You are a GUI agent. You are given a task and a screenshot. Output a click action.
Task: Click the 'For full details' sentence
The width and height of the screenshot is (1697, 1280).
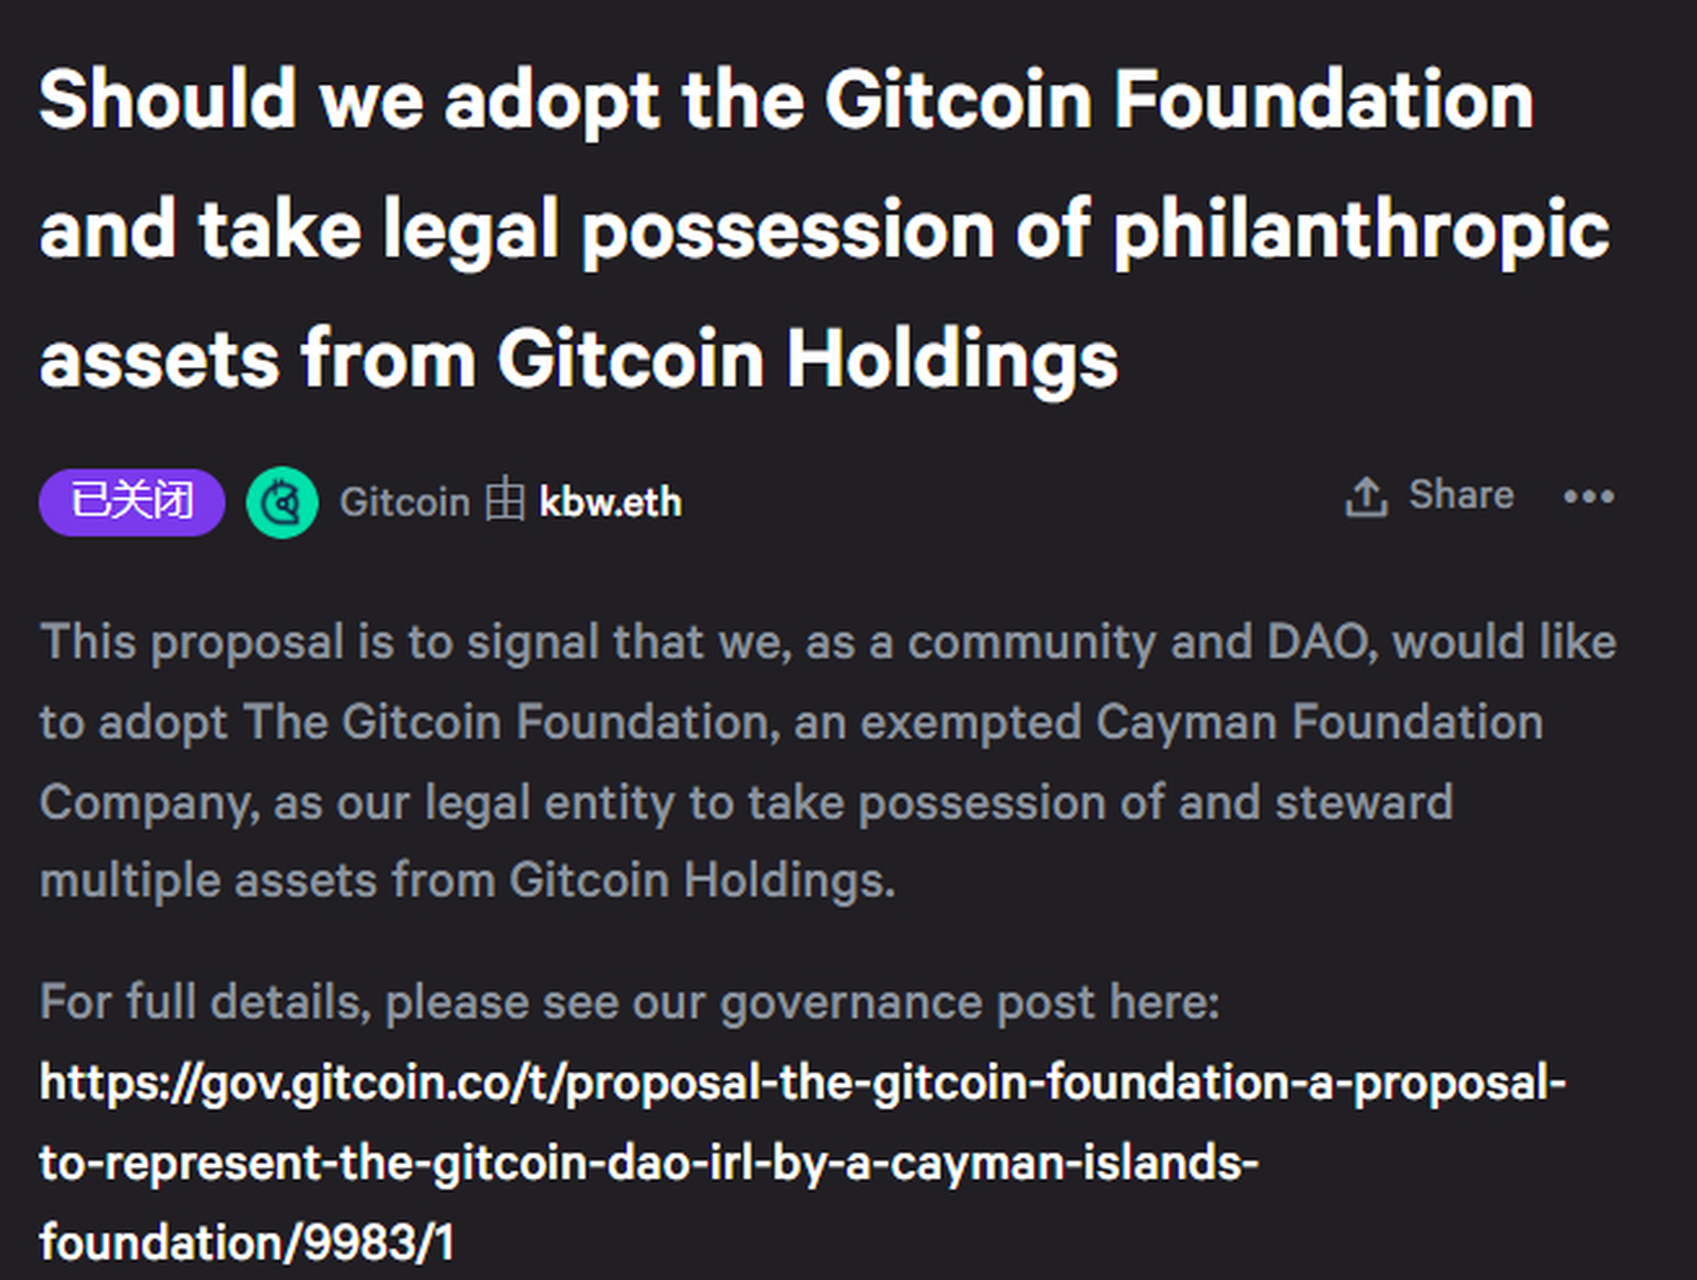tap(629, 1002)
